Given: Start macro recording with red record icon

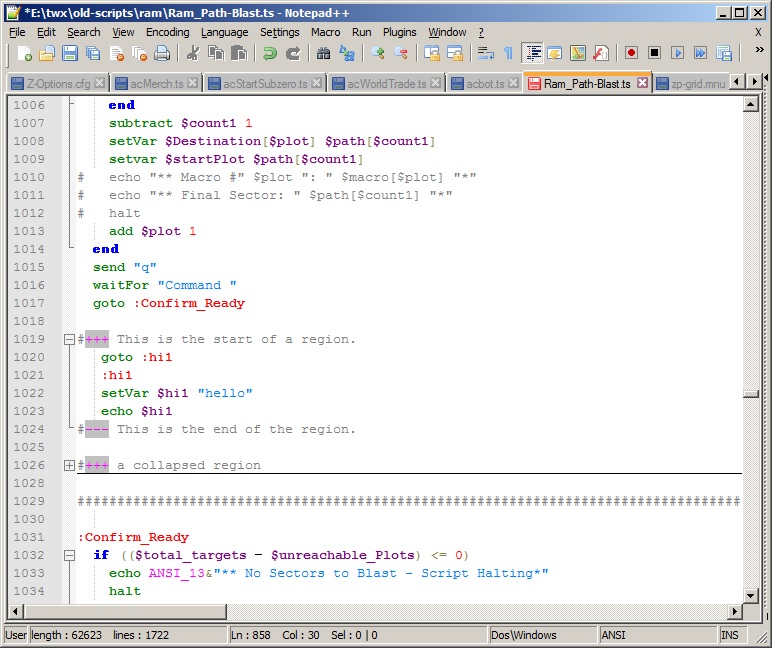Looking at the screenshot, I should tap(631, 53).
